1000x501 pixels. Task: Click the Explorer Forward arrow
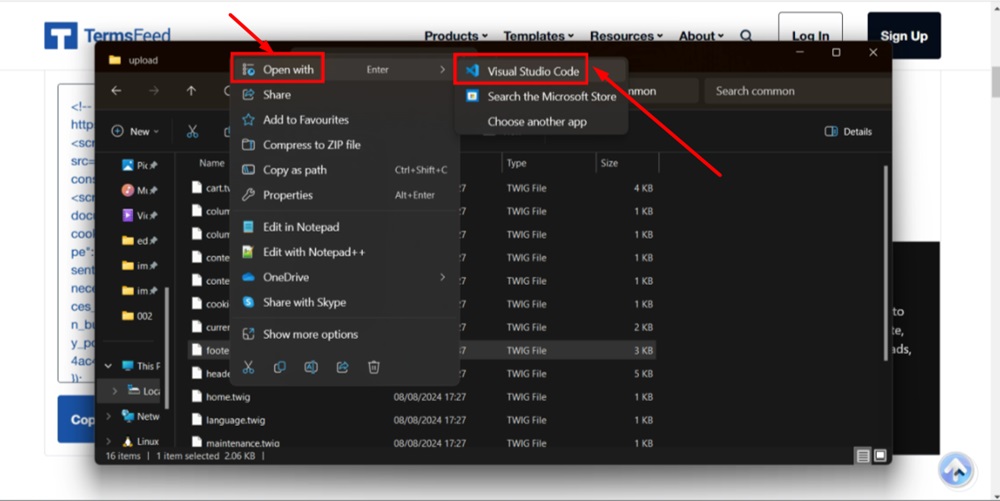tap(154, 91)
